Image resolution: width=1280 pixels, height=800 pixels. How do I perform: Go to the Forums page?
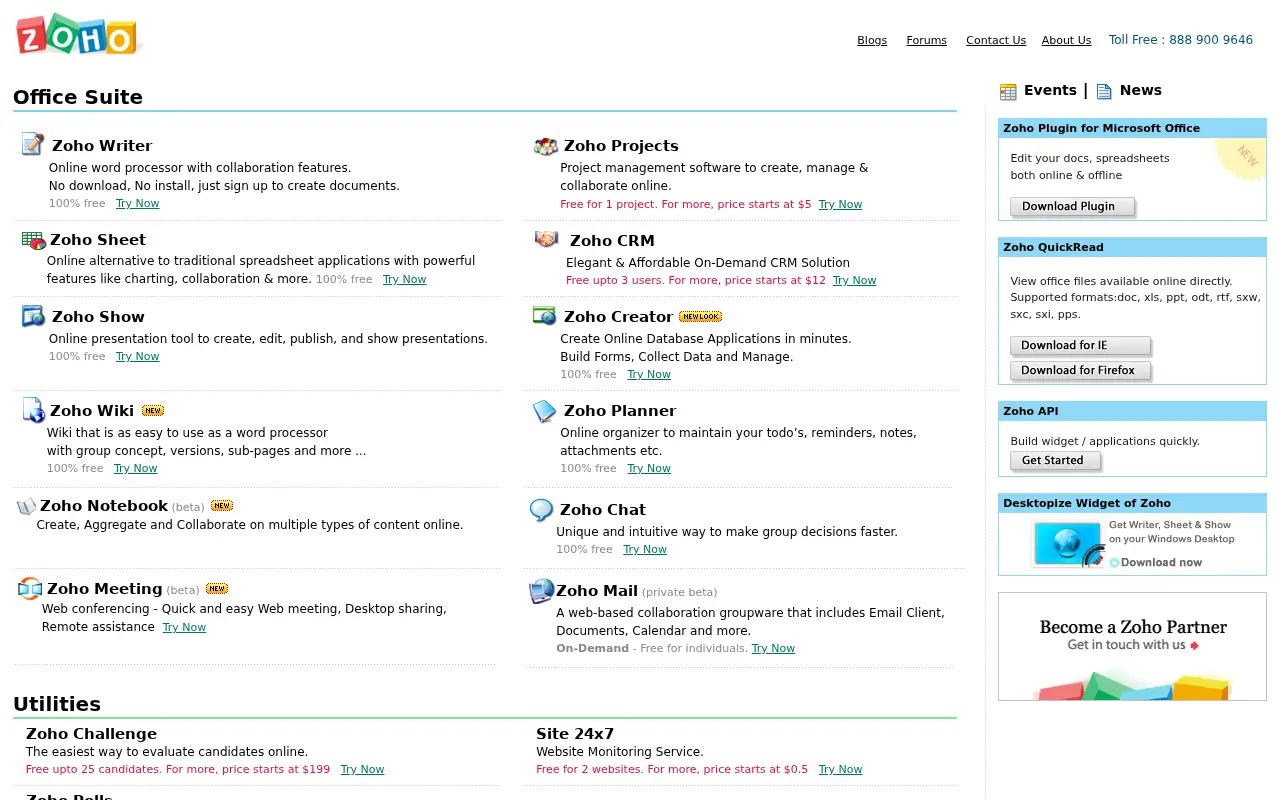926,40
